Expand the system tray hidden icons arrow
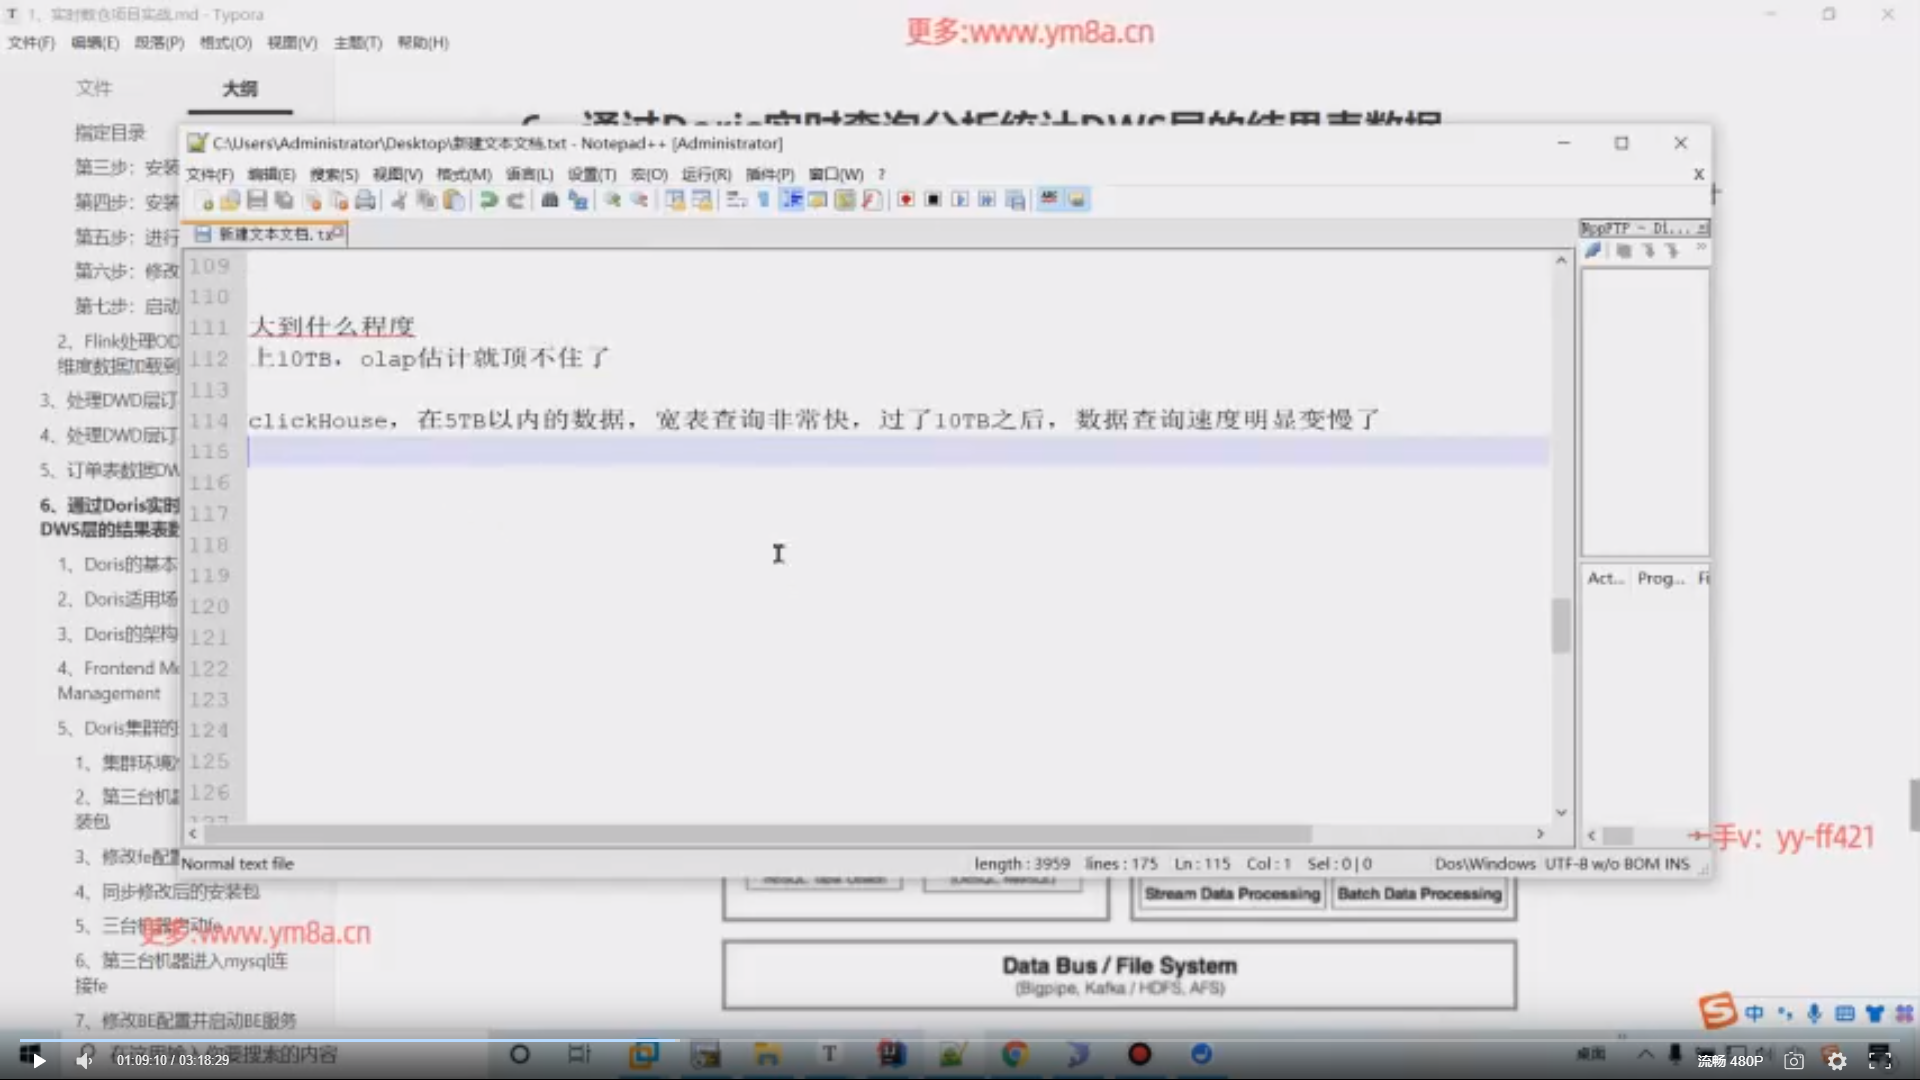1920x1080 pixels. [x=1645, y=1054]
